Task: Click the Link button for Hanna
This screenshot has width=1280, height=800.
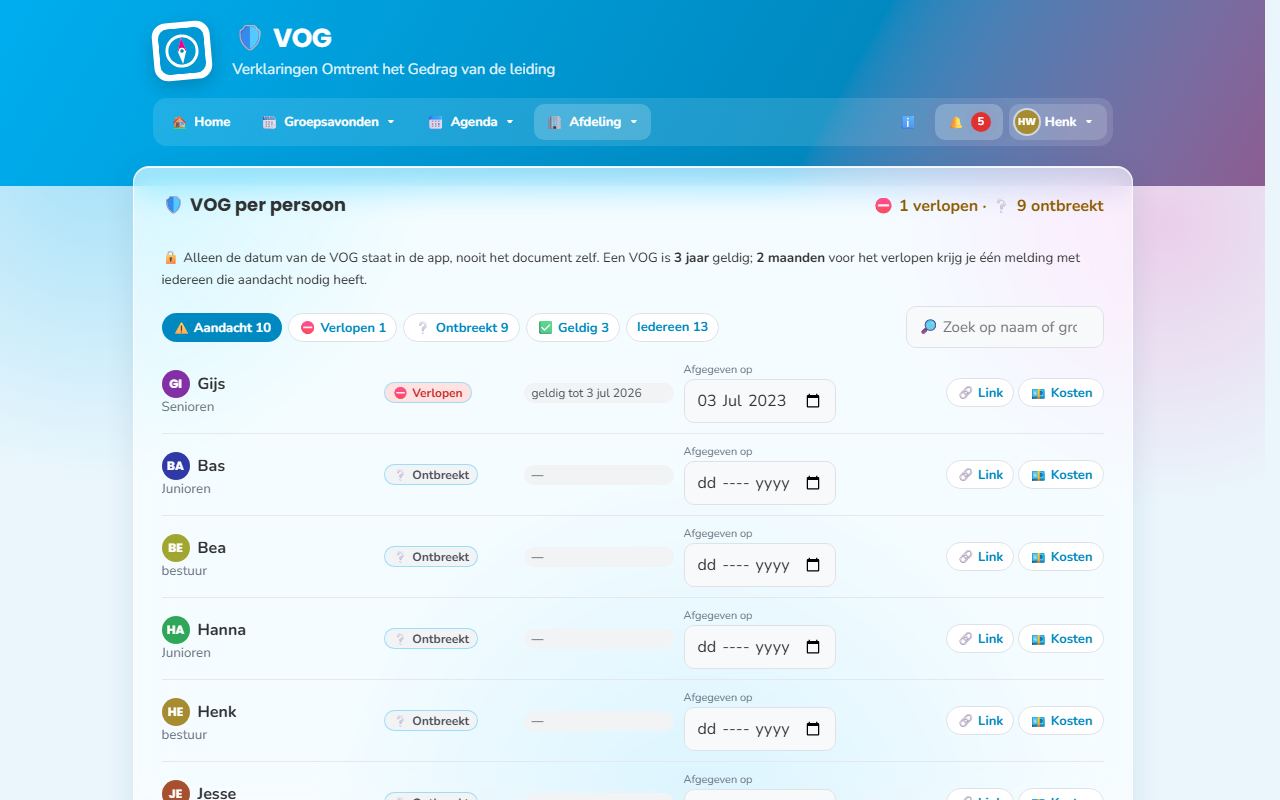Action: point(980,639)
